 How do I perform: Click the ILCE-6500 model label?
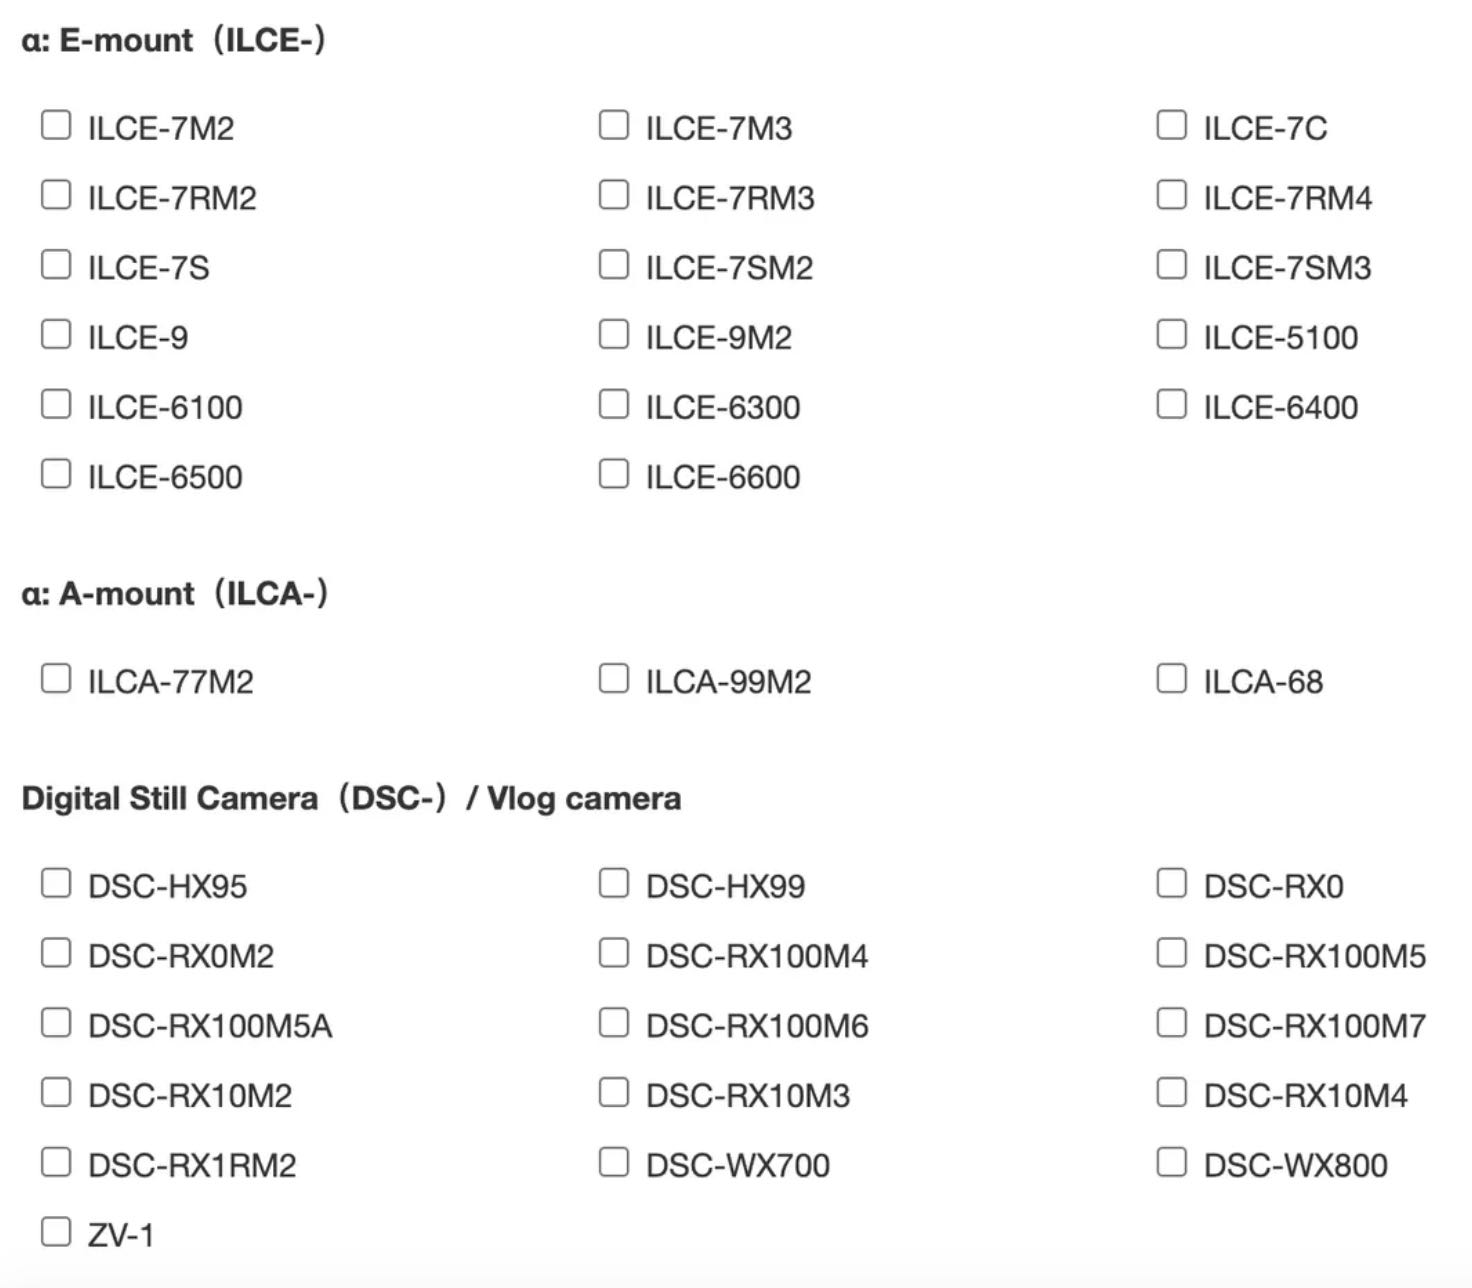[165, 477]
